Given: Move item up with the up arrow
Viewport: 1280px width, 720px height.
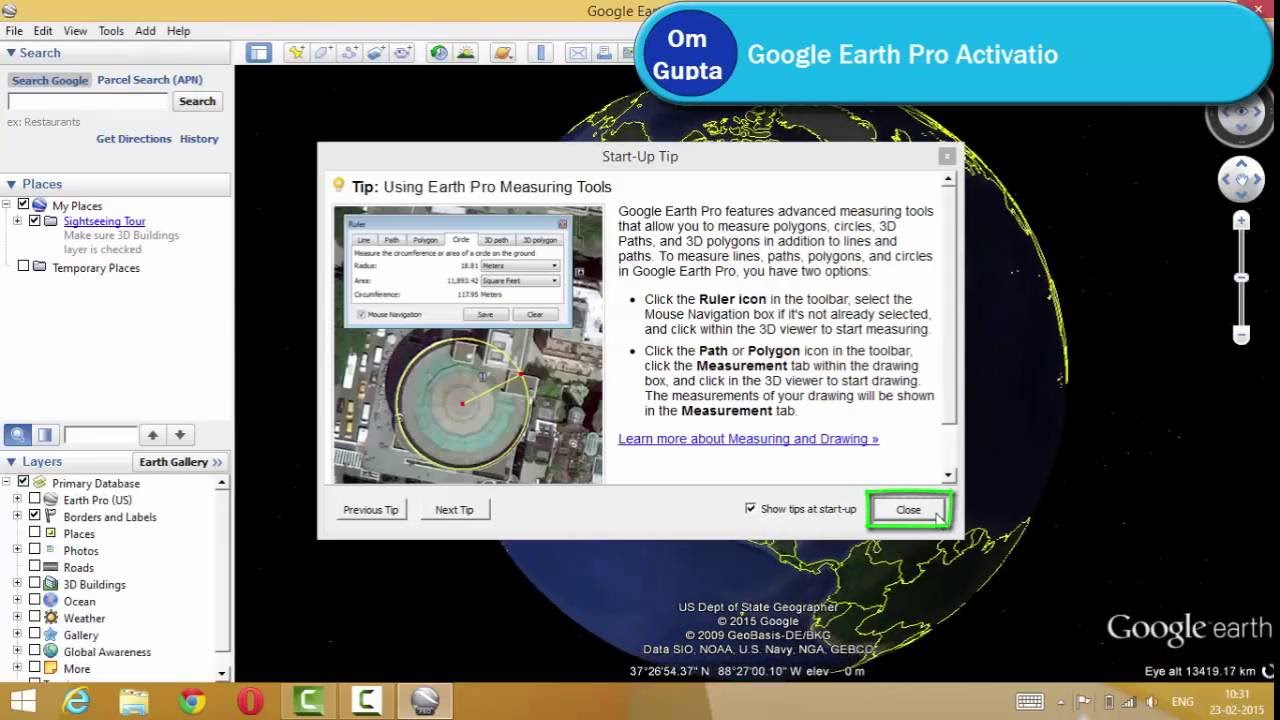Looking at the screenshot, I should 153,435.
